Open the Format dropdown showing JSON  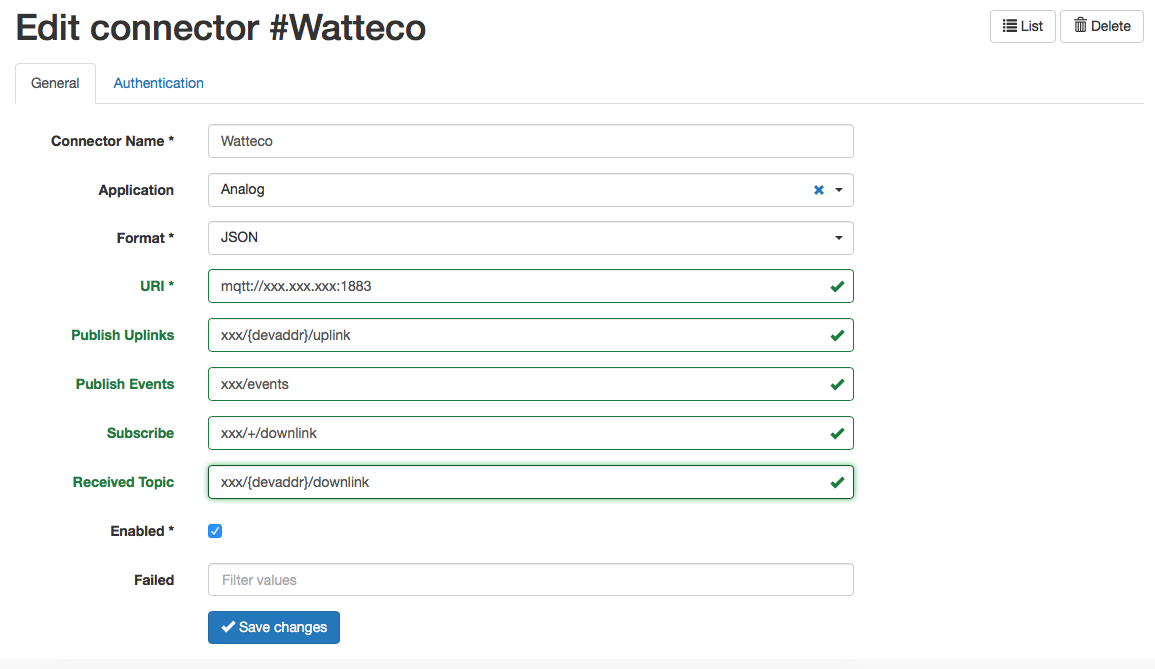pos(530,238)
